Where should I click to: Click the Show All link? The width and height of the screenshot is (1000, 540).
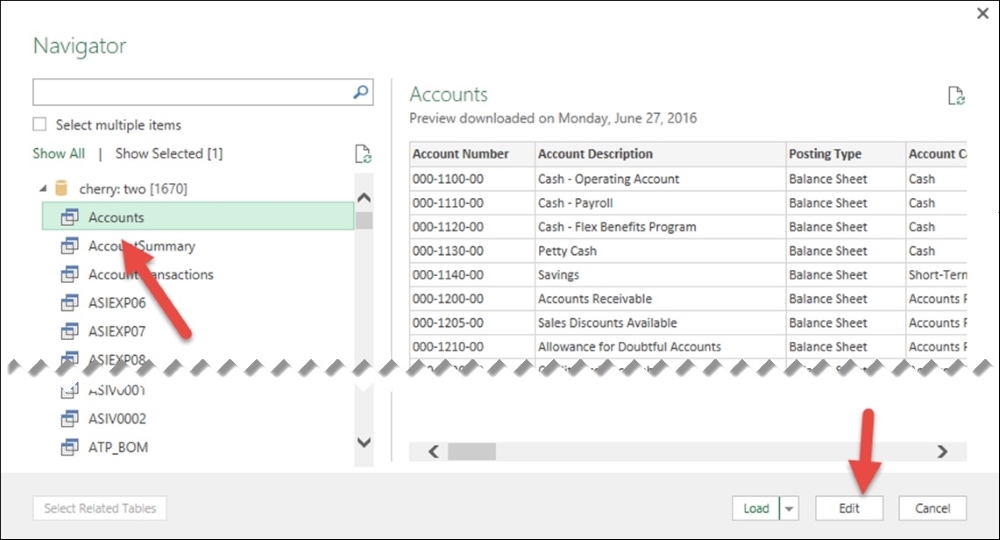point(58,154)
